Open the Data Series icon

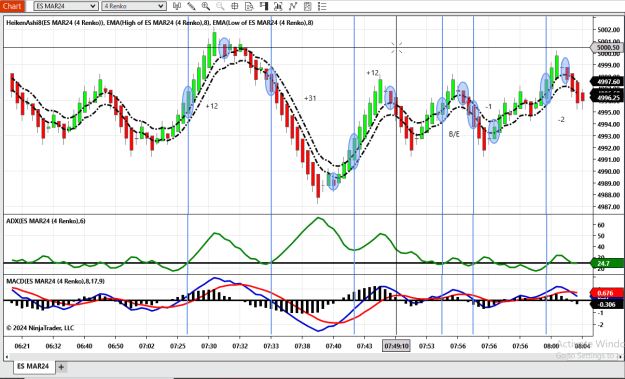coord(278,6)
